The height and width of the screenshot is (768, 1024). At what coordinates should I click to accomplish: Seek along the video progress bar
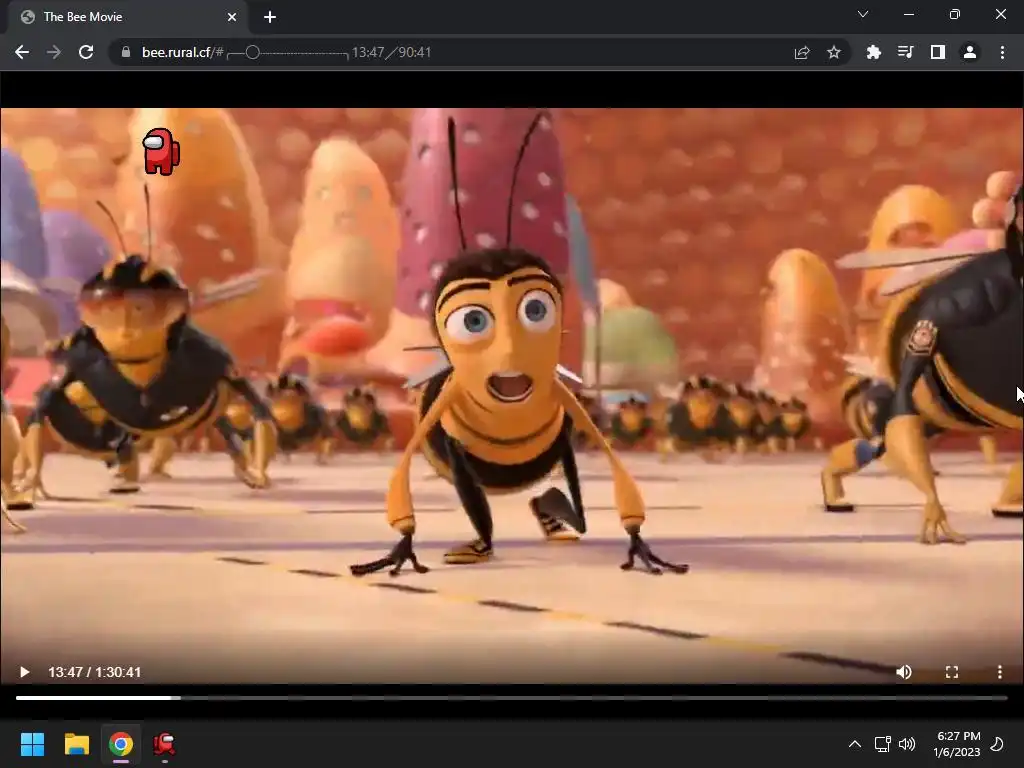pyautogui.click(x=511, y=698)
